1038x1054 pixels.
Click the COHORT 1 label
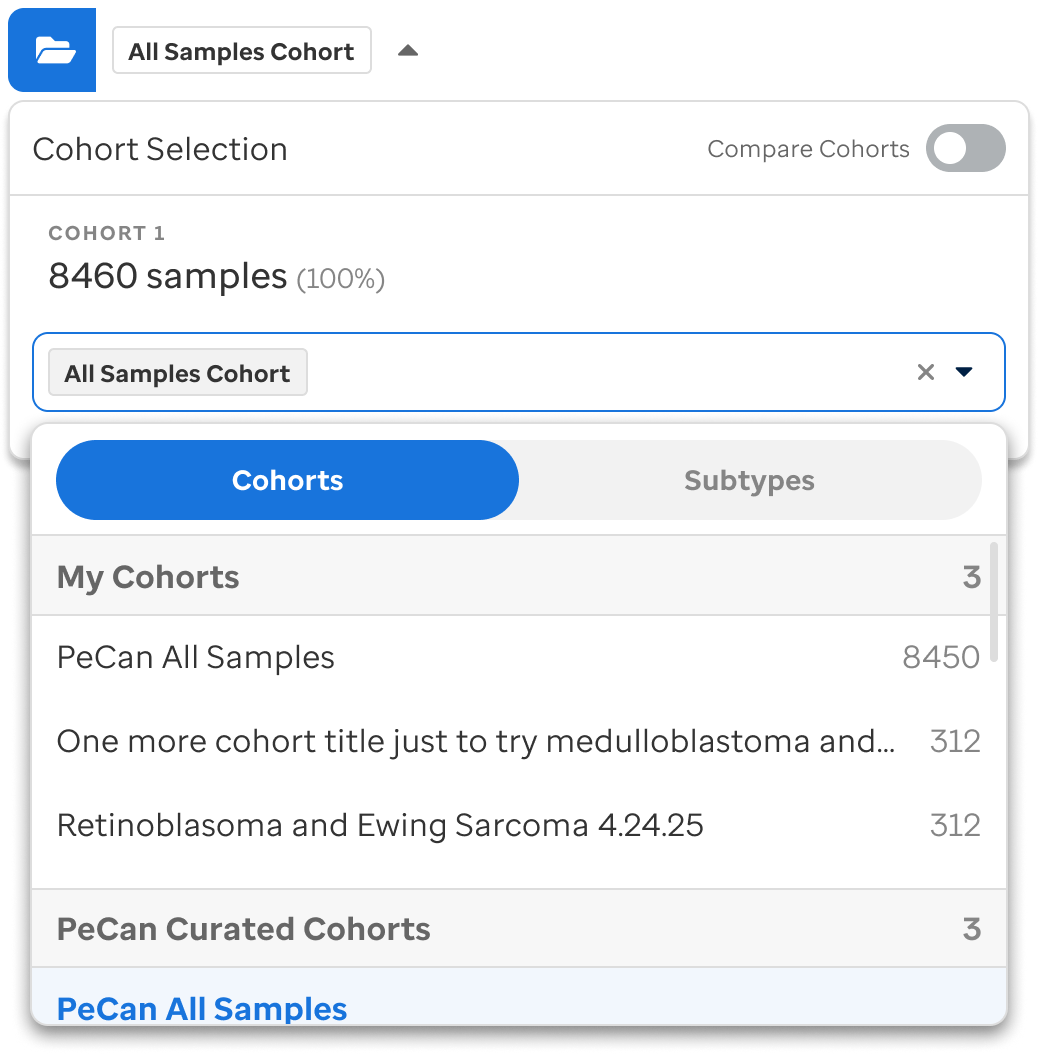(106, 232)
